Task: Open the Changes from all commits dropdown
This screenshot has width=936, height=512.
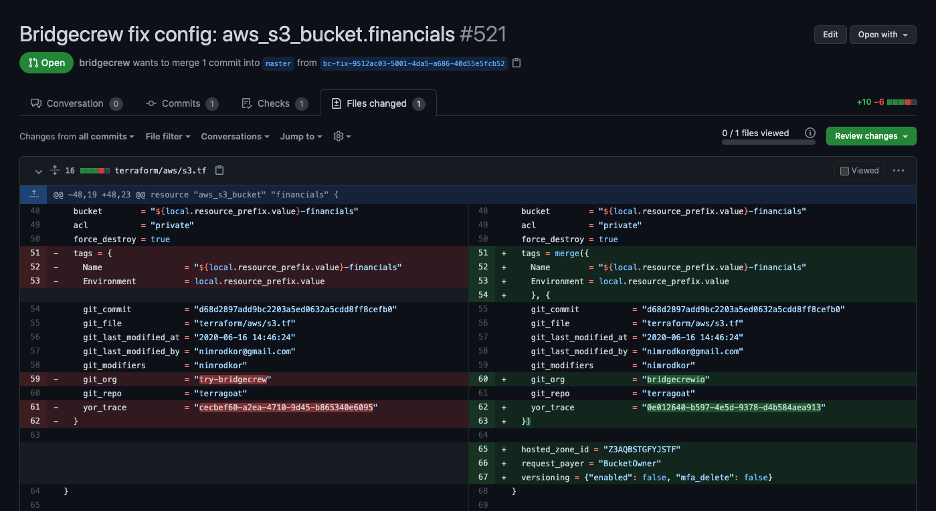Action: click(x=76, y=137)
